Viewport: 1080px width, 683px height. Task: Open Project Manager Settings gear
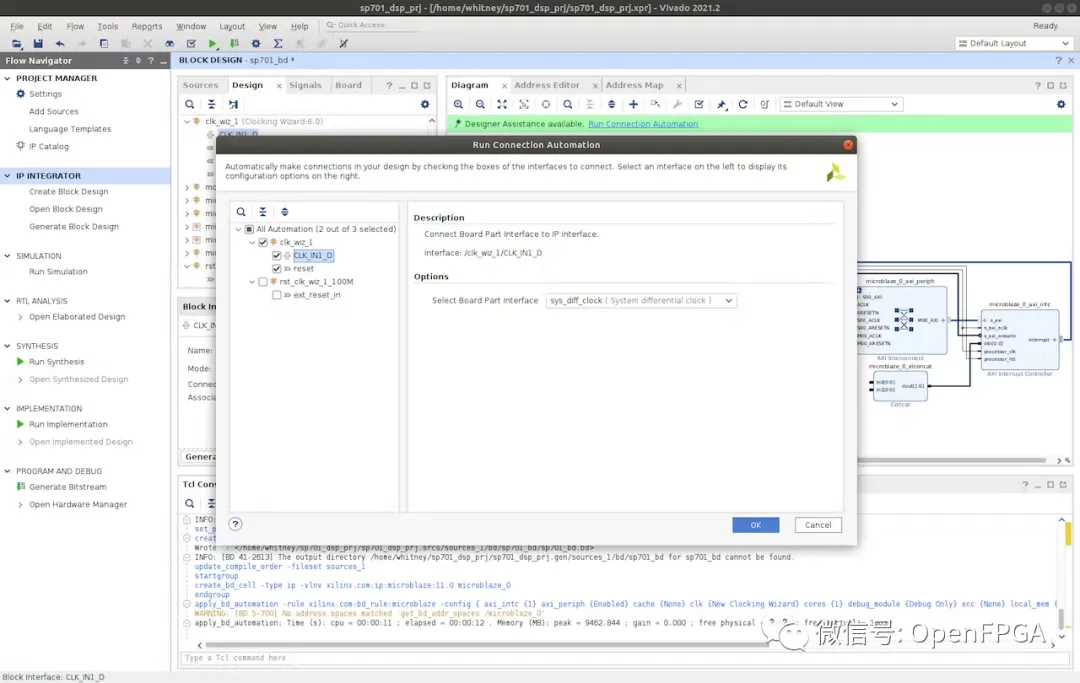click(21, 94)
